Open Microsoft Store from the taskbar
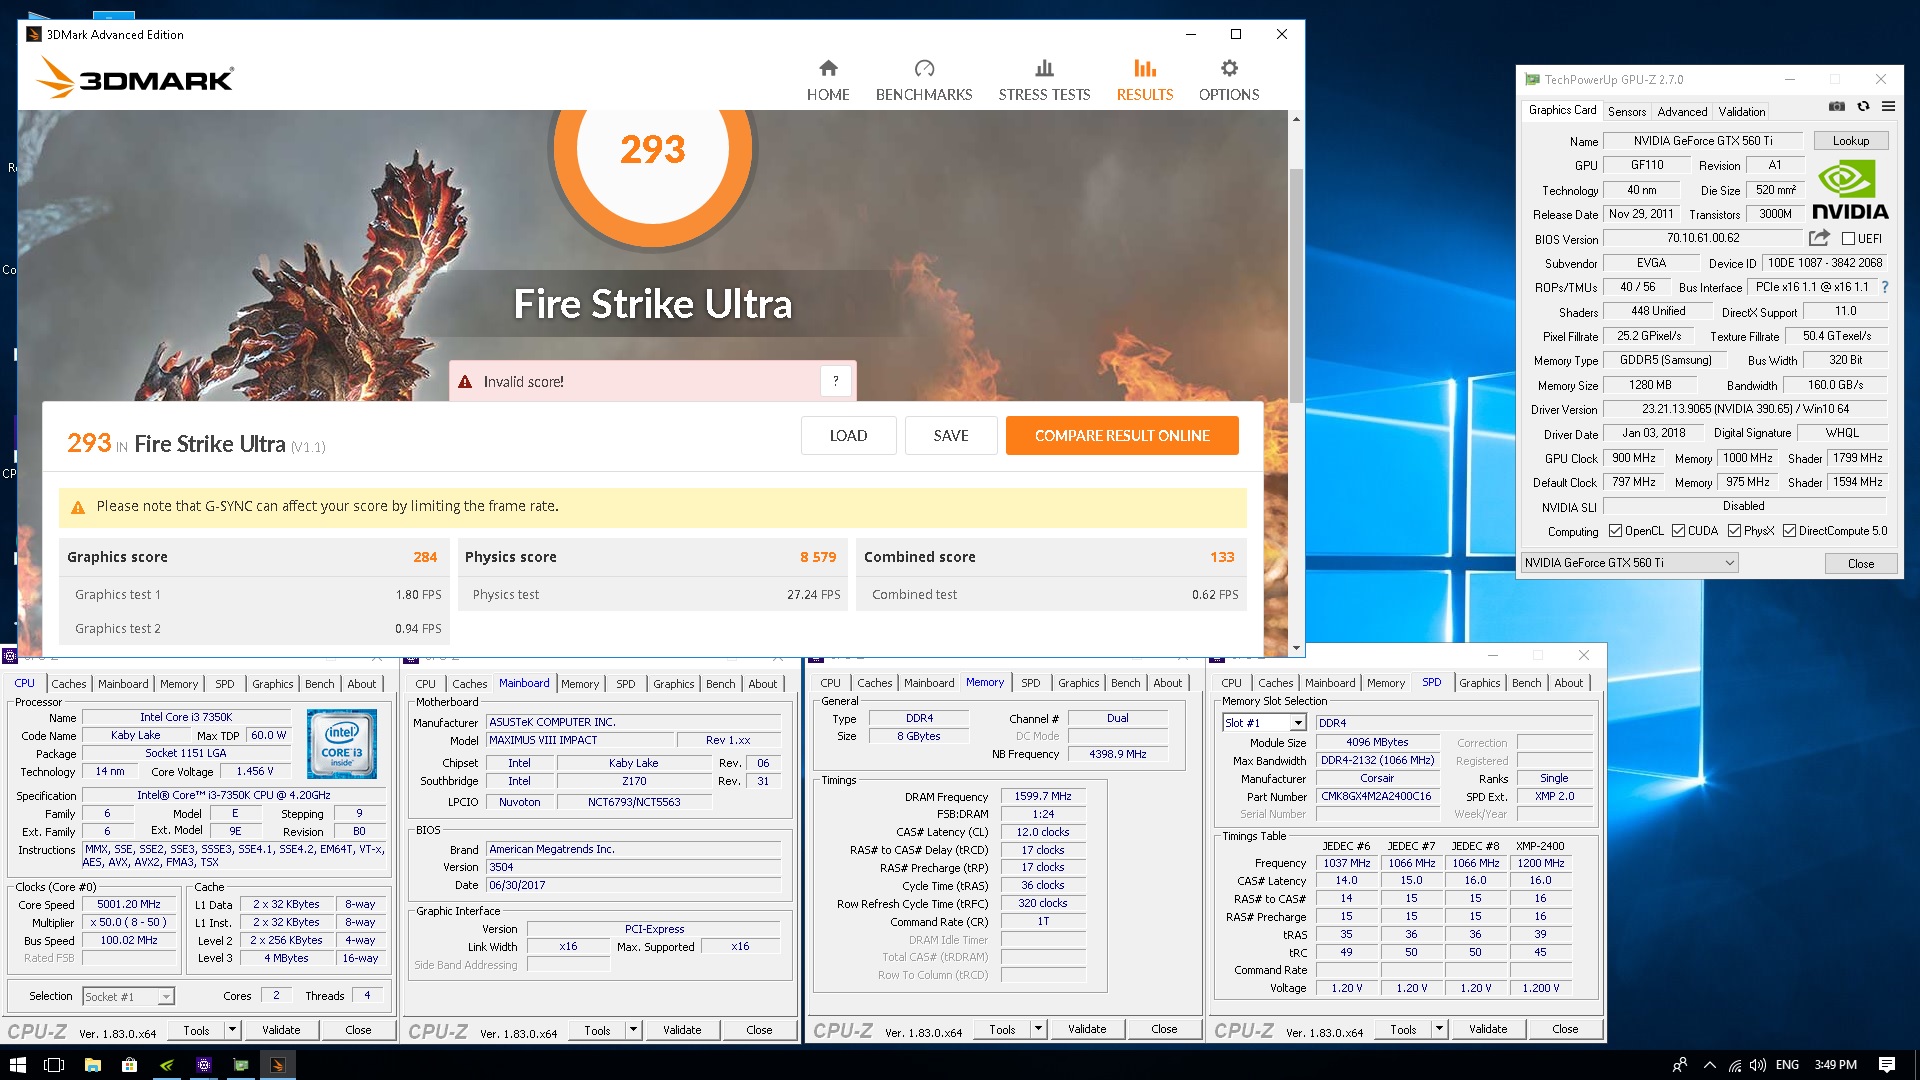Image resolution: width=1920 pixels, height=1080 pixels. (x=129, y=1065)
